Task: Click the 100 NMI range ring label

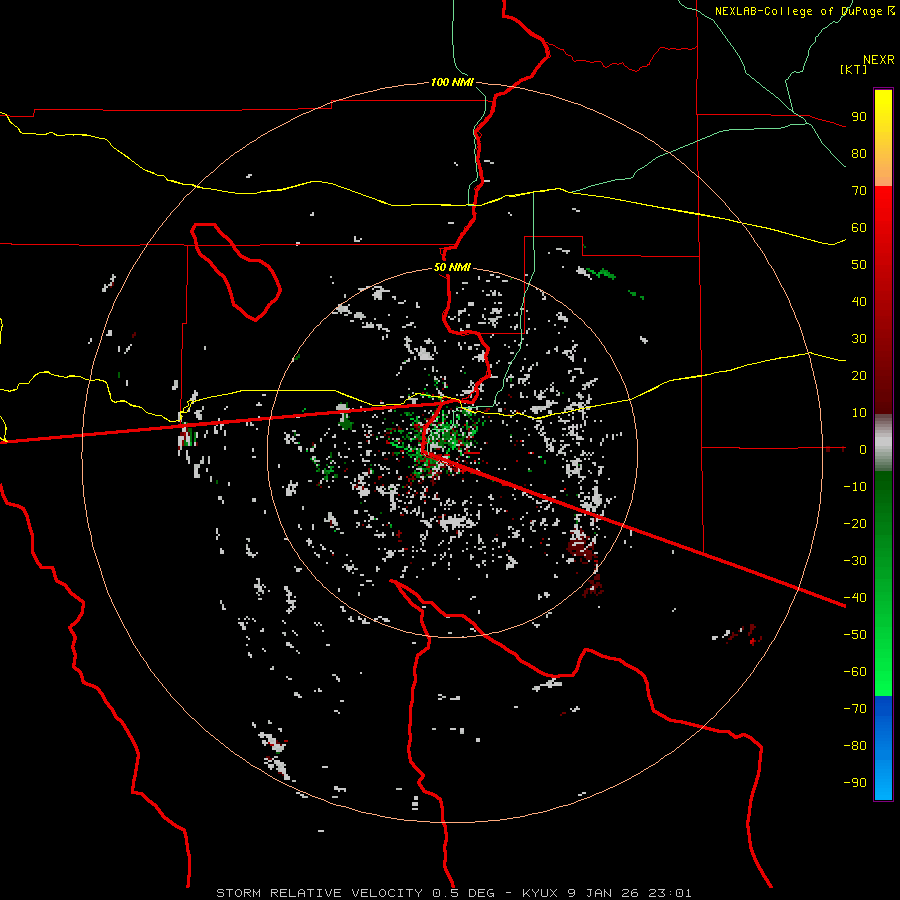Action: 452,82
